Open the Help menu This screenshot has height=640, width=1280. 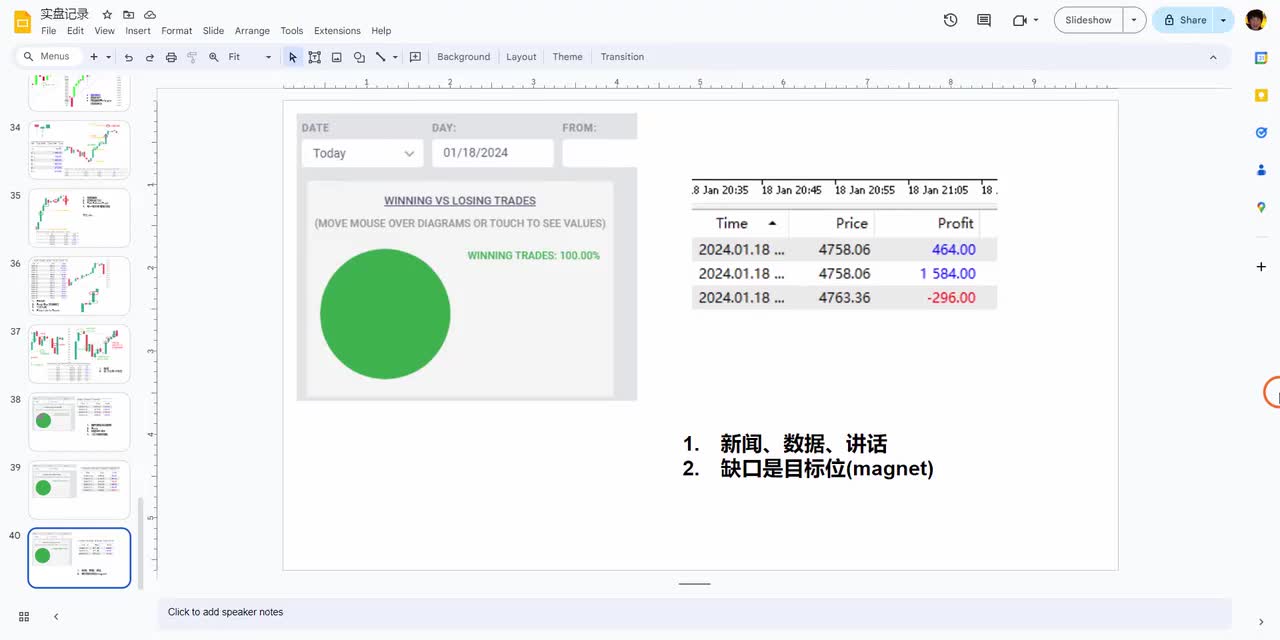(381, 31)
